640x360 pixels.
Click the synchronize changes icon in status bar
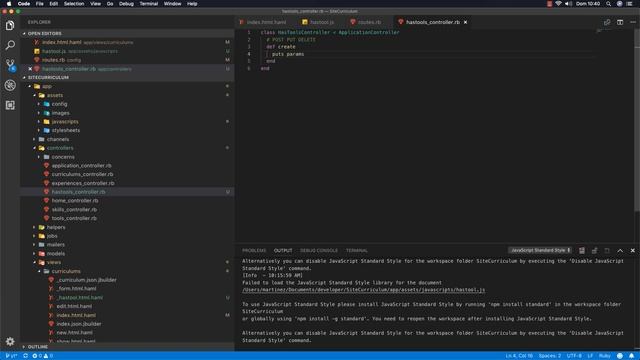[x=25, y=356]
